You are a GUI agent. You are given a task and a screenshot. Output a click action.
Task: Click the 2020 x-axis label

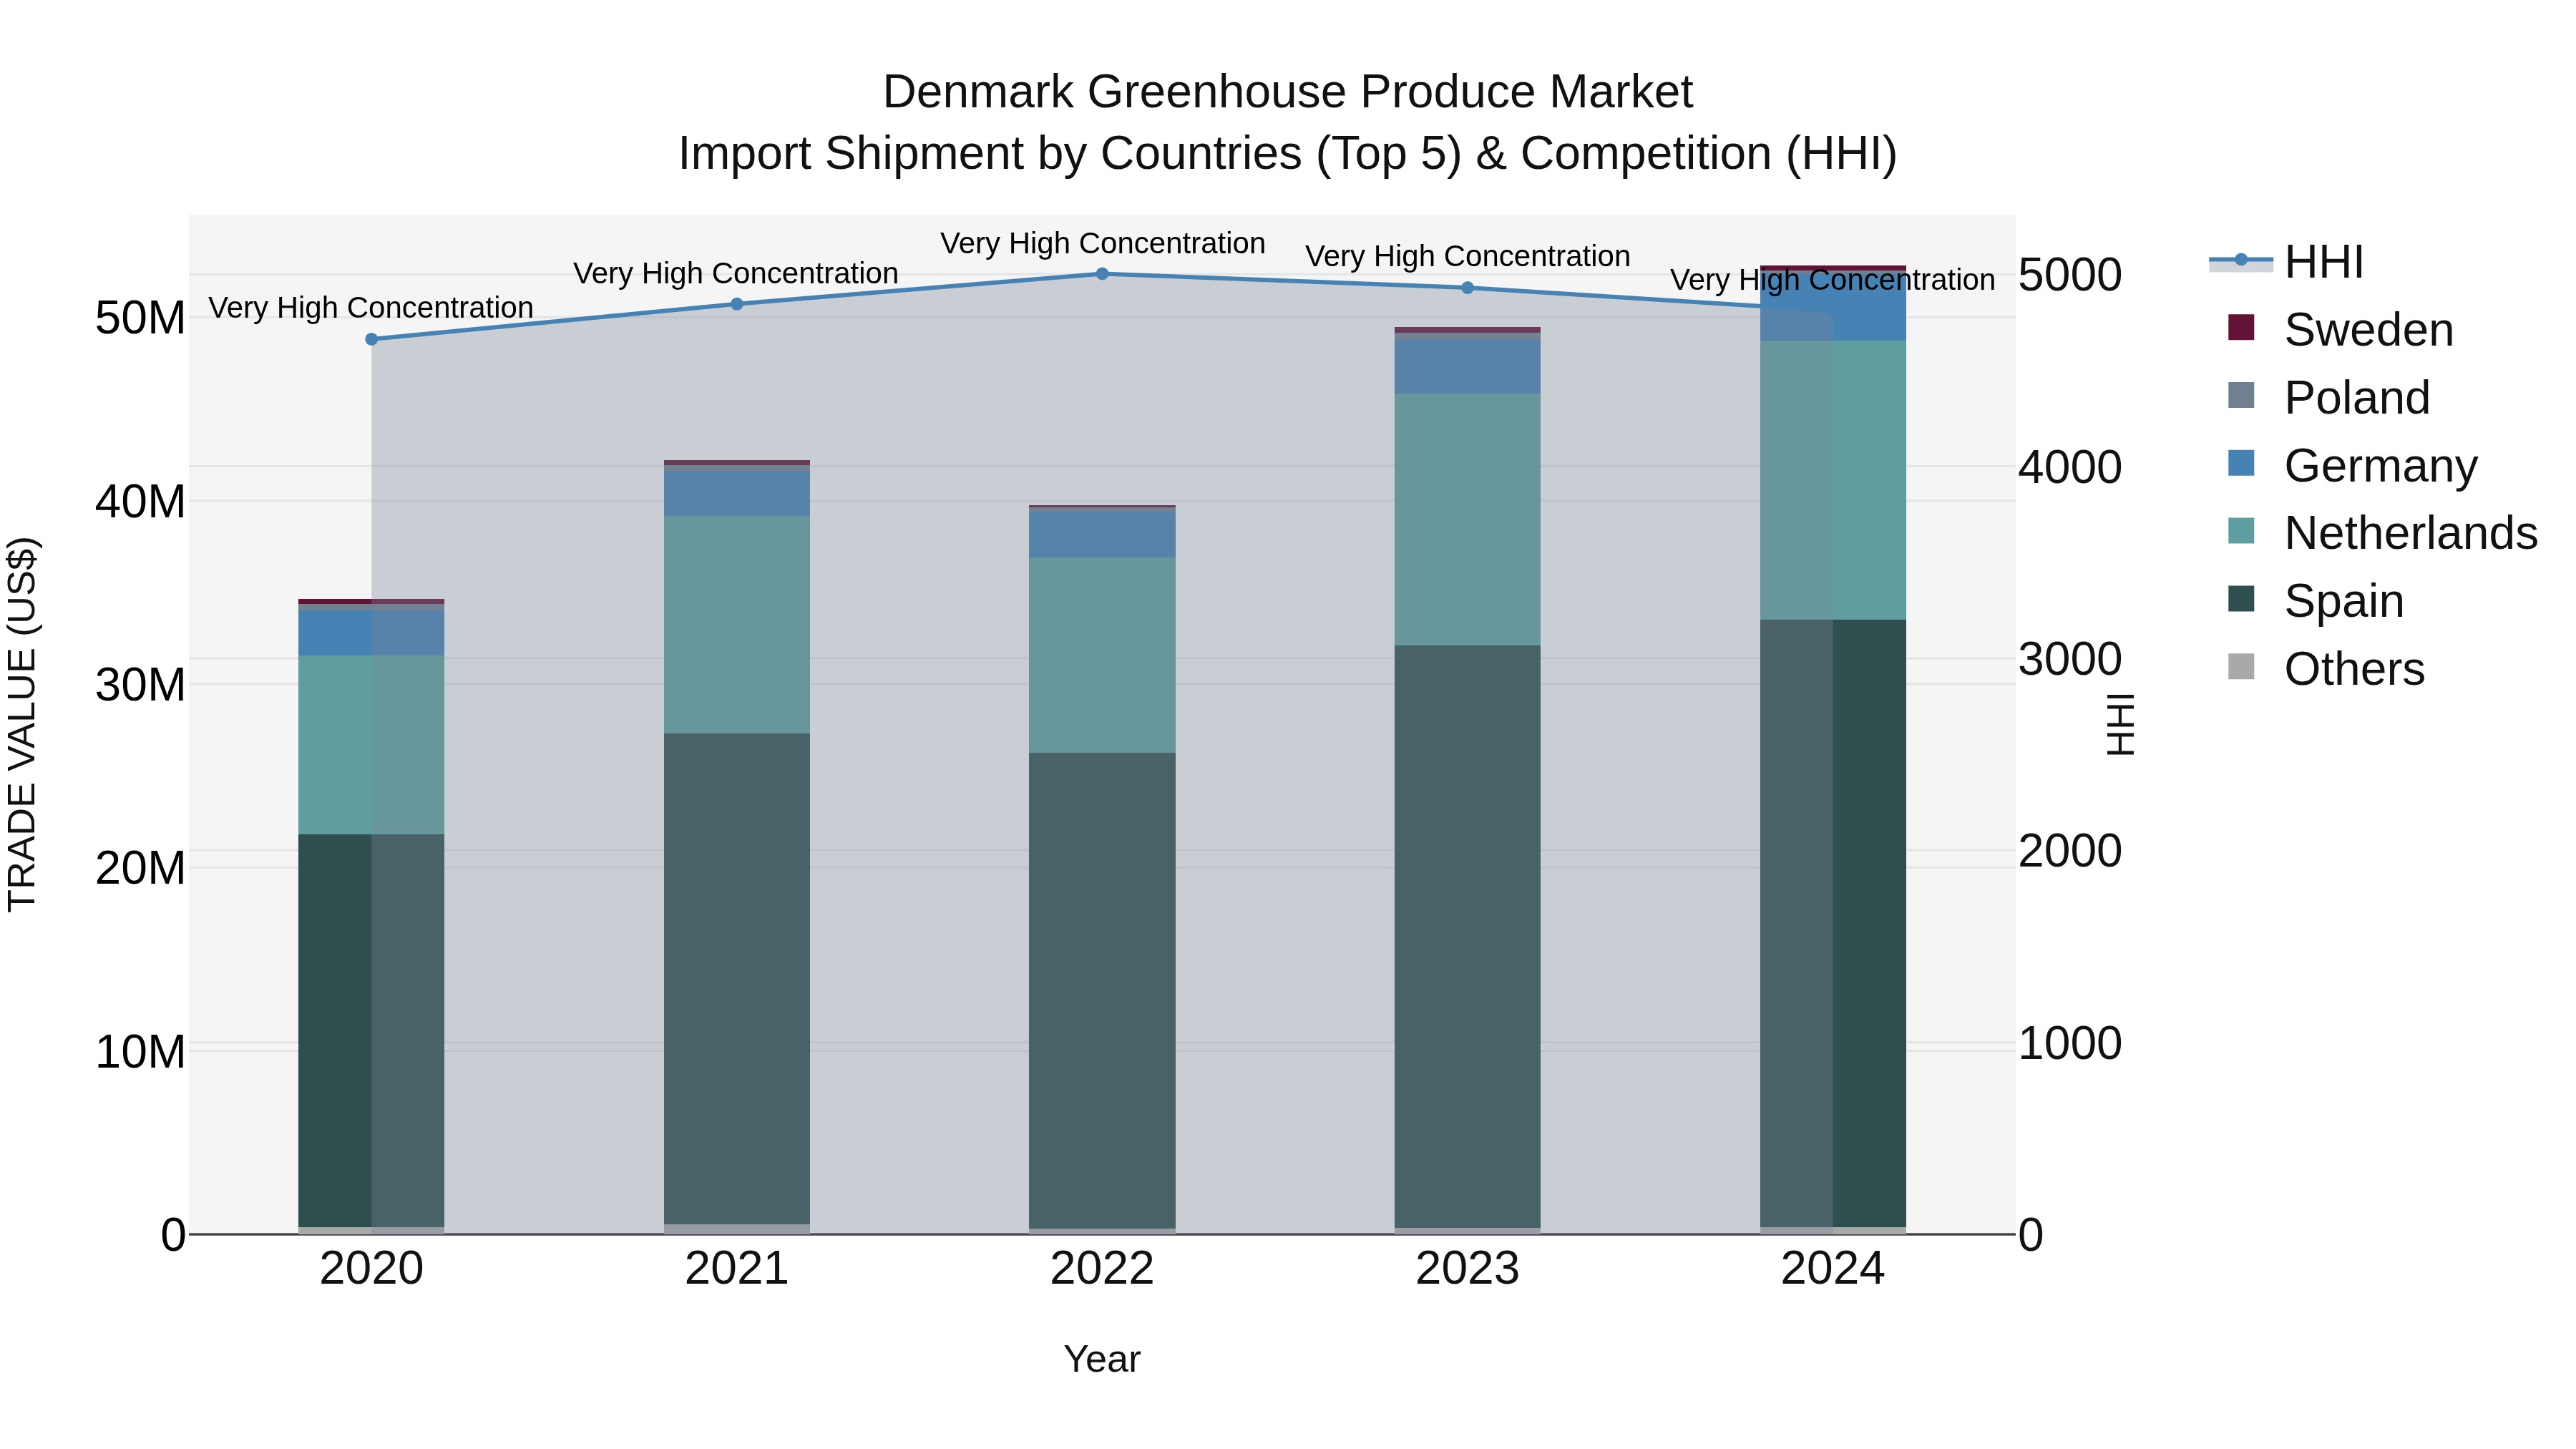371,1269
